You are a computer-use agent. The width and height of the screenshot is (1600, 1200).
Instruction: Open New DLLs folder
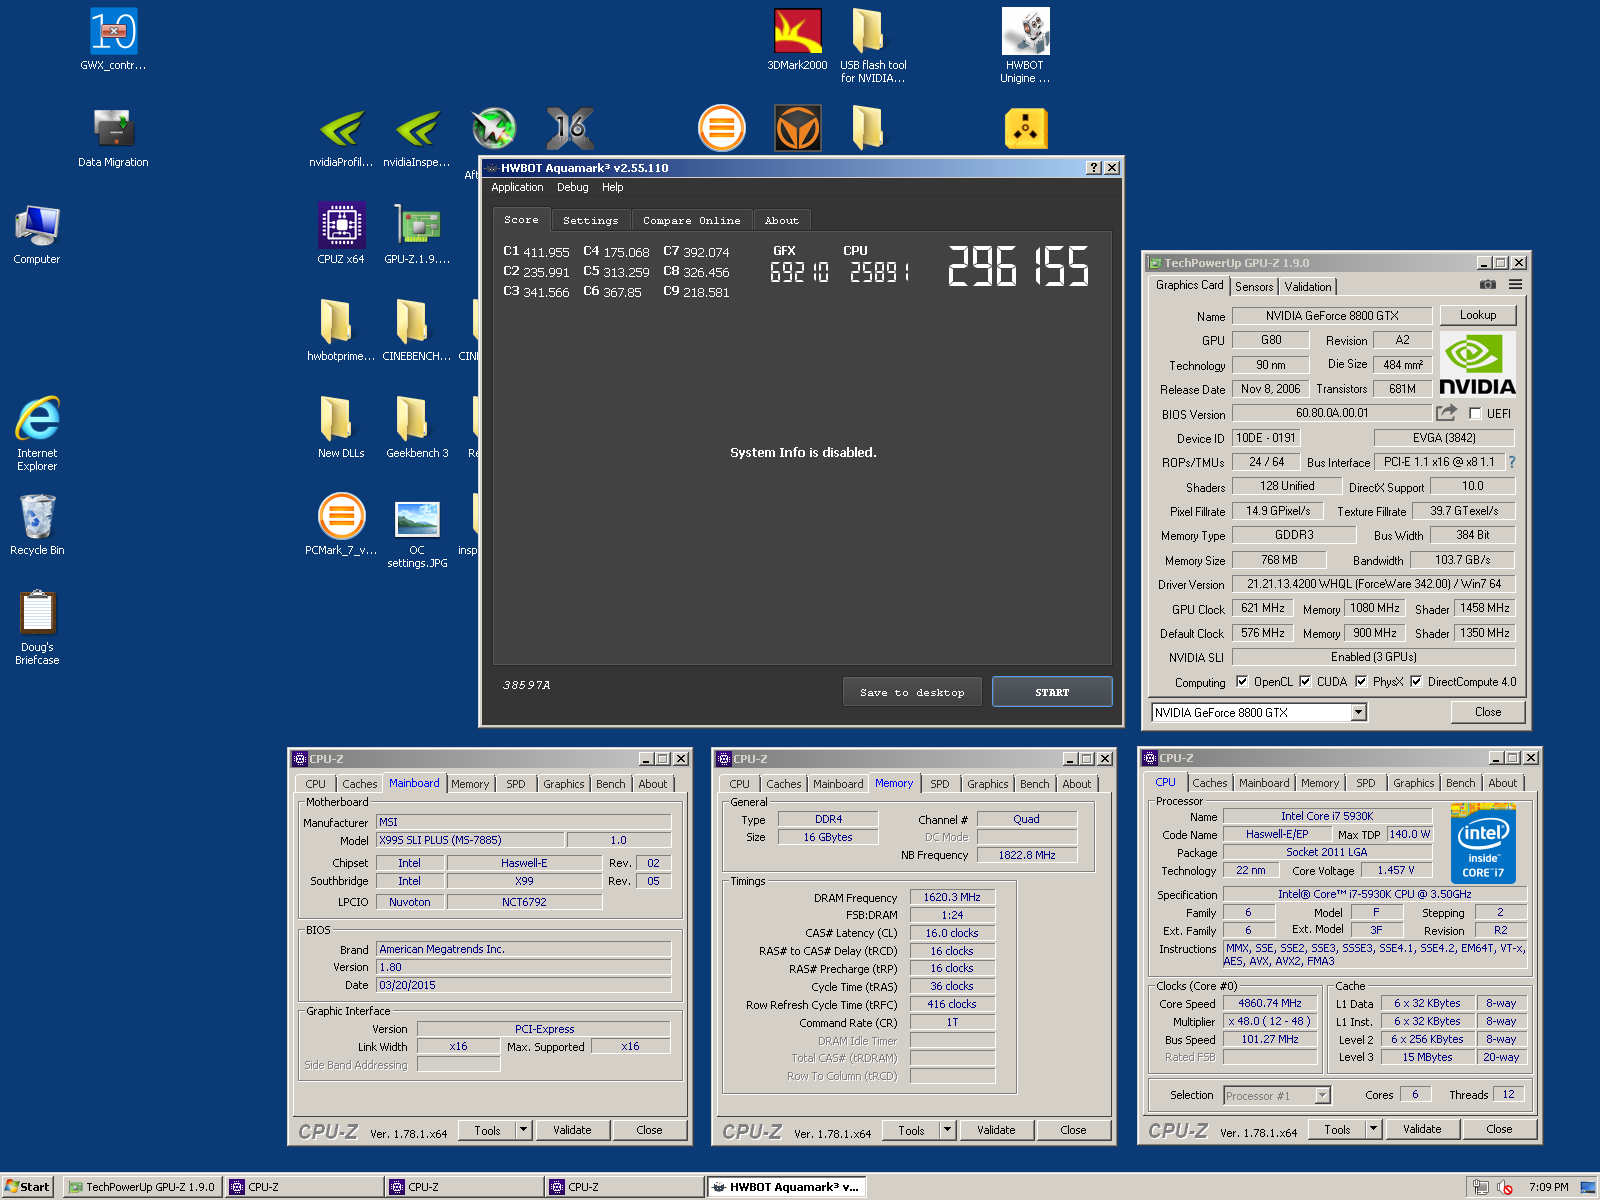tap(341, 427)
